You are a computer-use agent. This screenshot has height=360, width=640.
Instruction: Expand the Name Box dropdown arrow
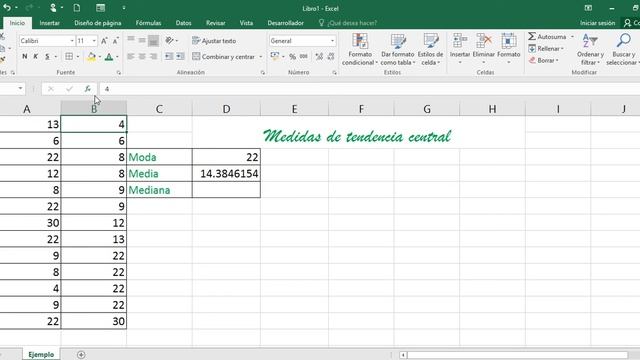coord(20,89)
